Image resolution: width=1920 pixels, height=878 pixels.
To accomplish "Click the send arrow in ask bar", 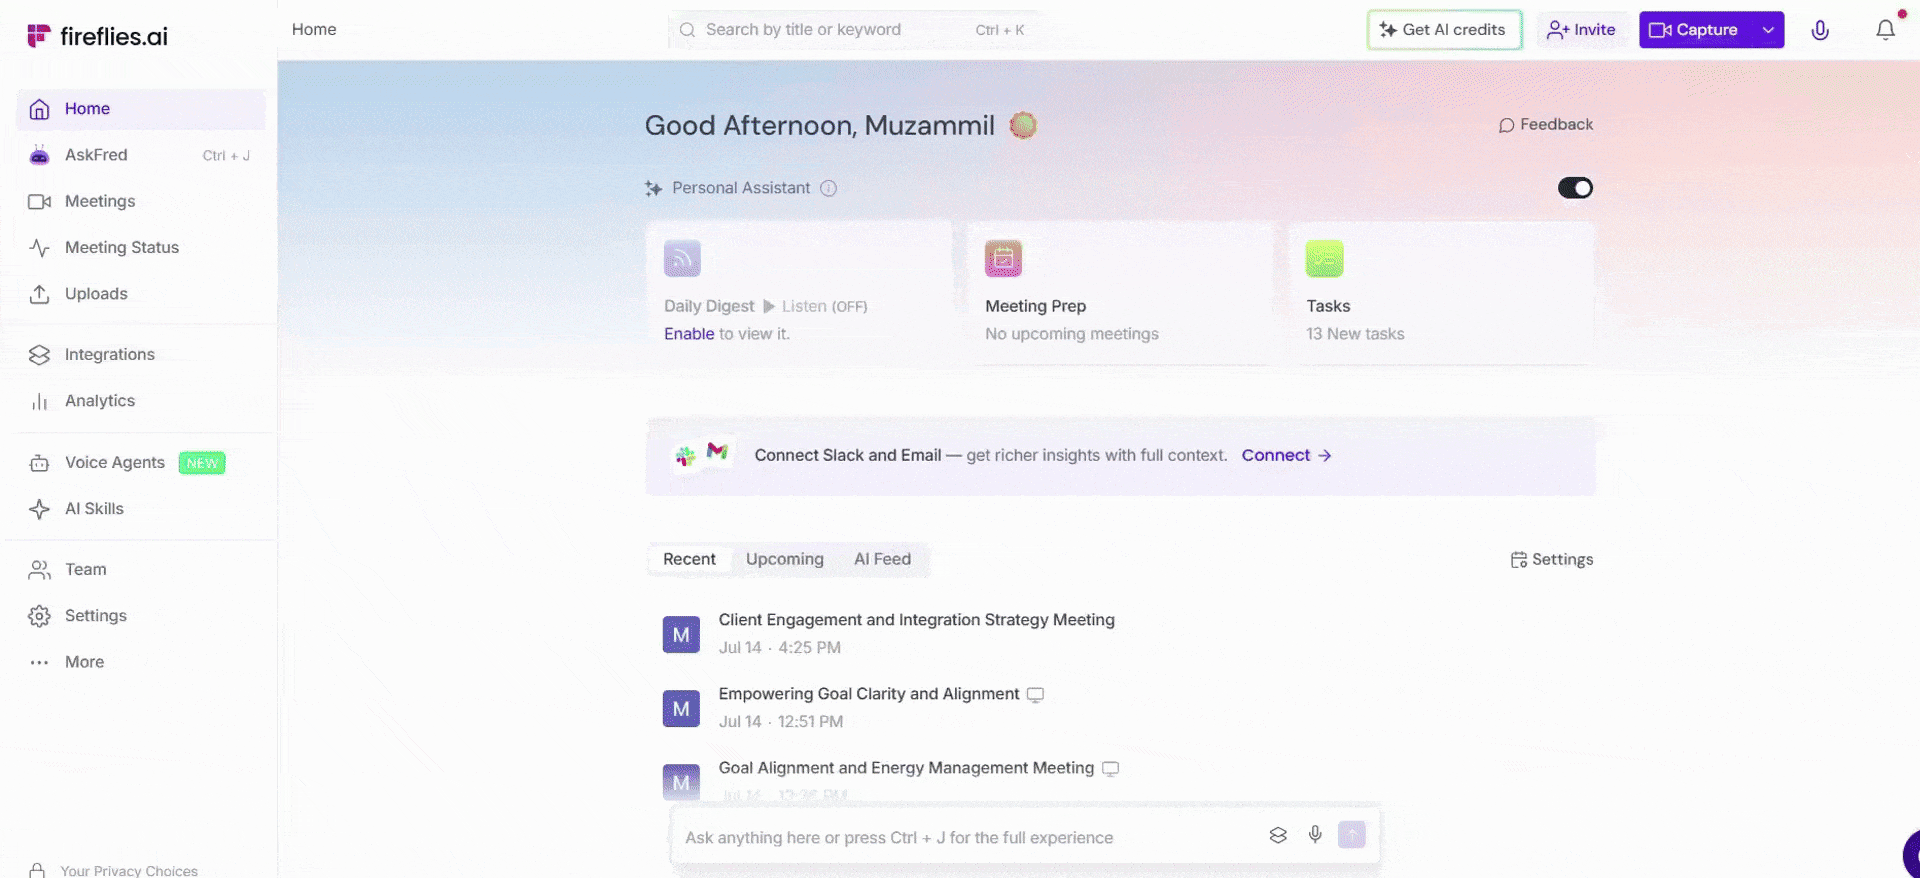I will (x=1352, y=835).
